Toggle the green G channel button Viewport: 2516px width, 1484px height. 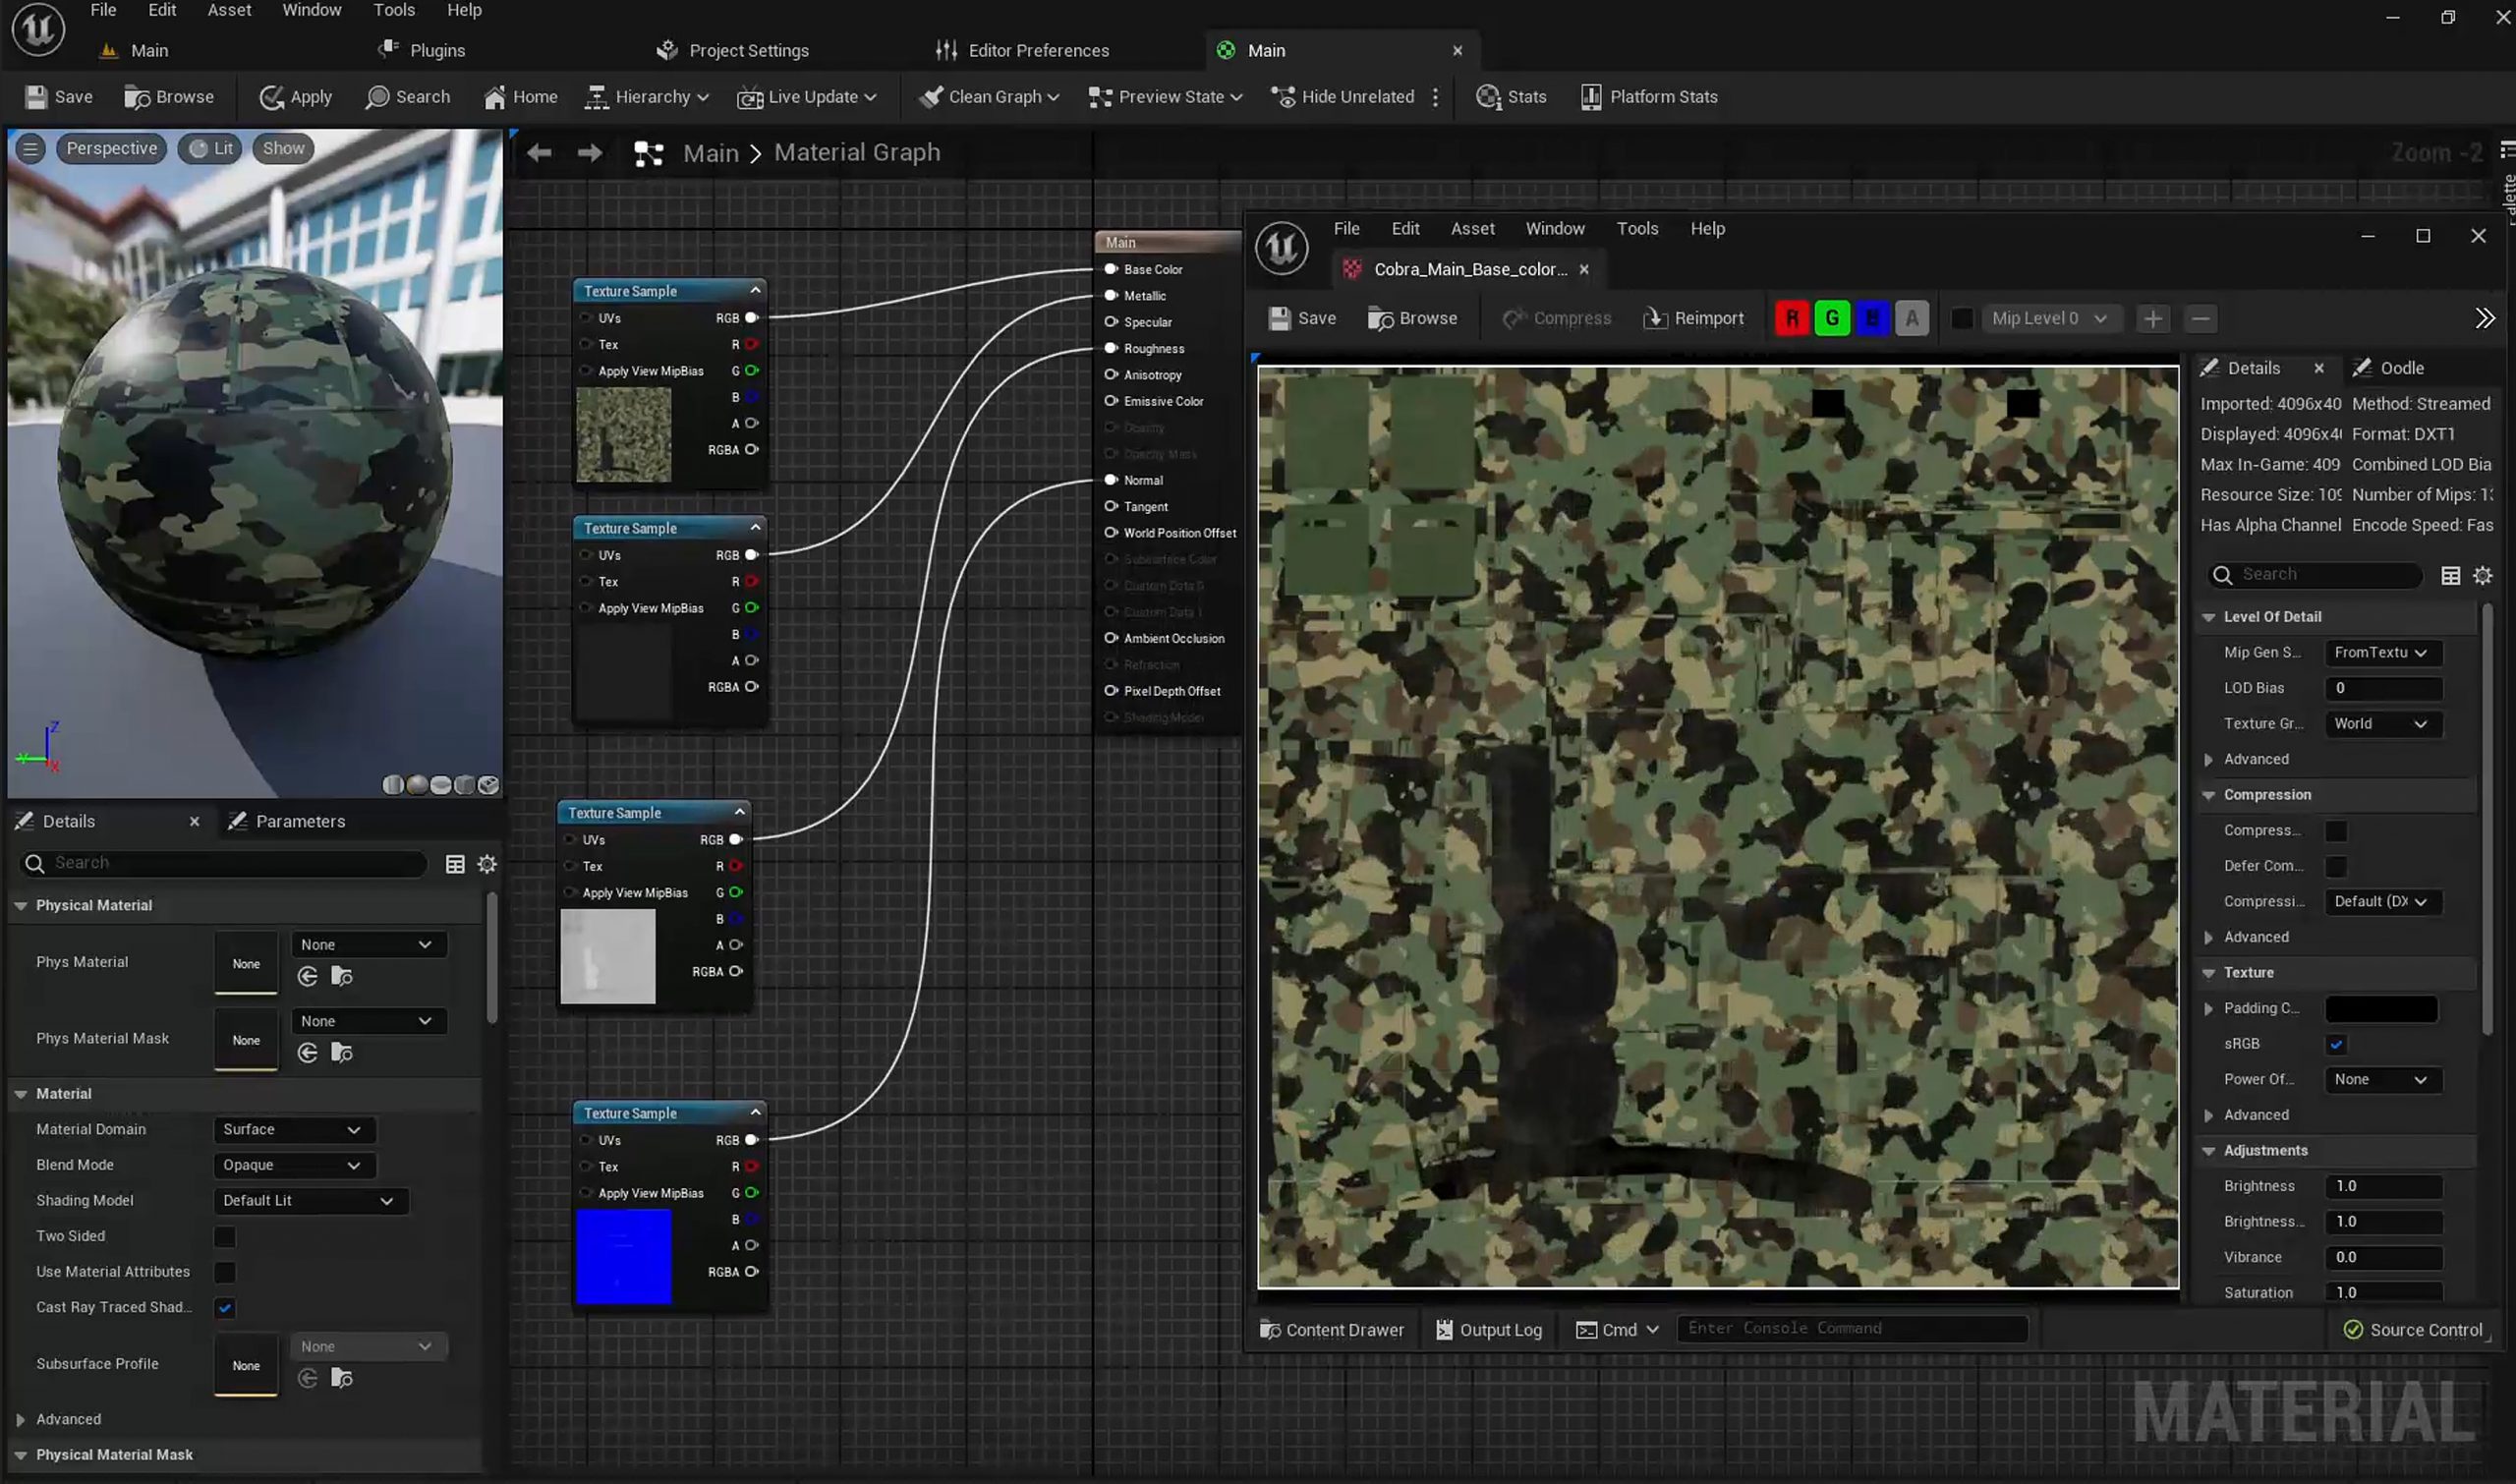click(x=1832, y=318)
